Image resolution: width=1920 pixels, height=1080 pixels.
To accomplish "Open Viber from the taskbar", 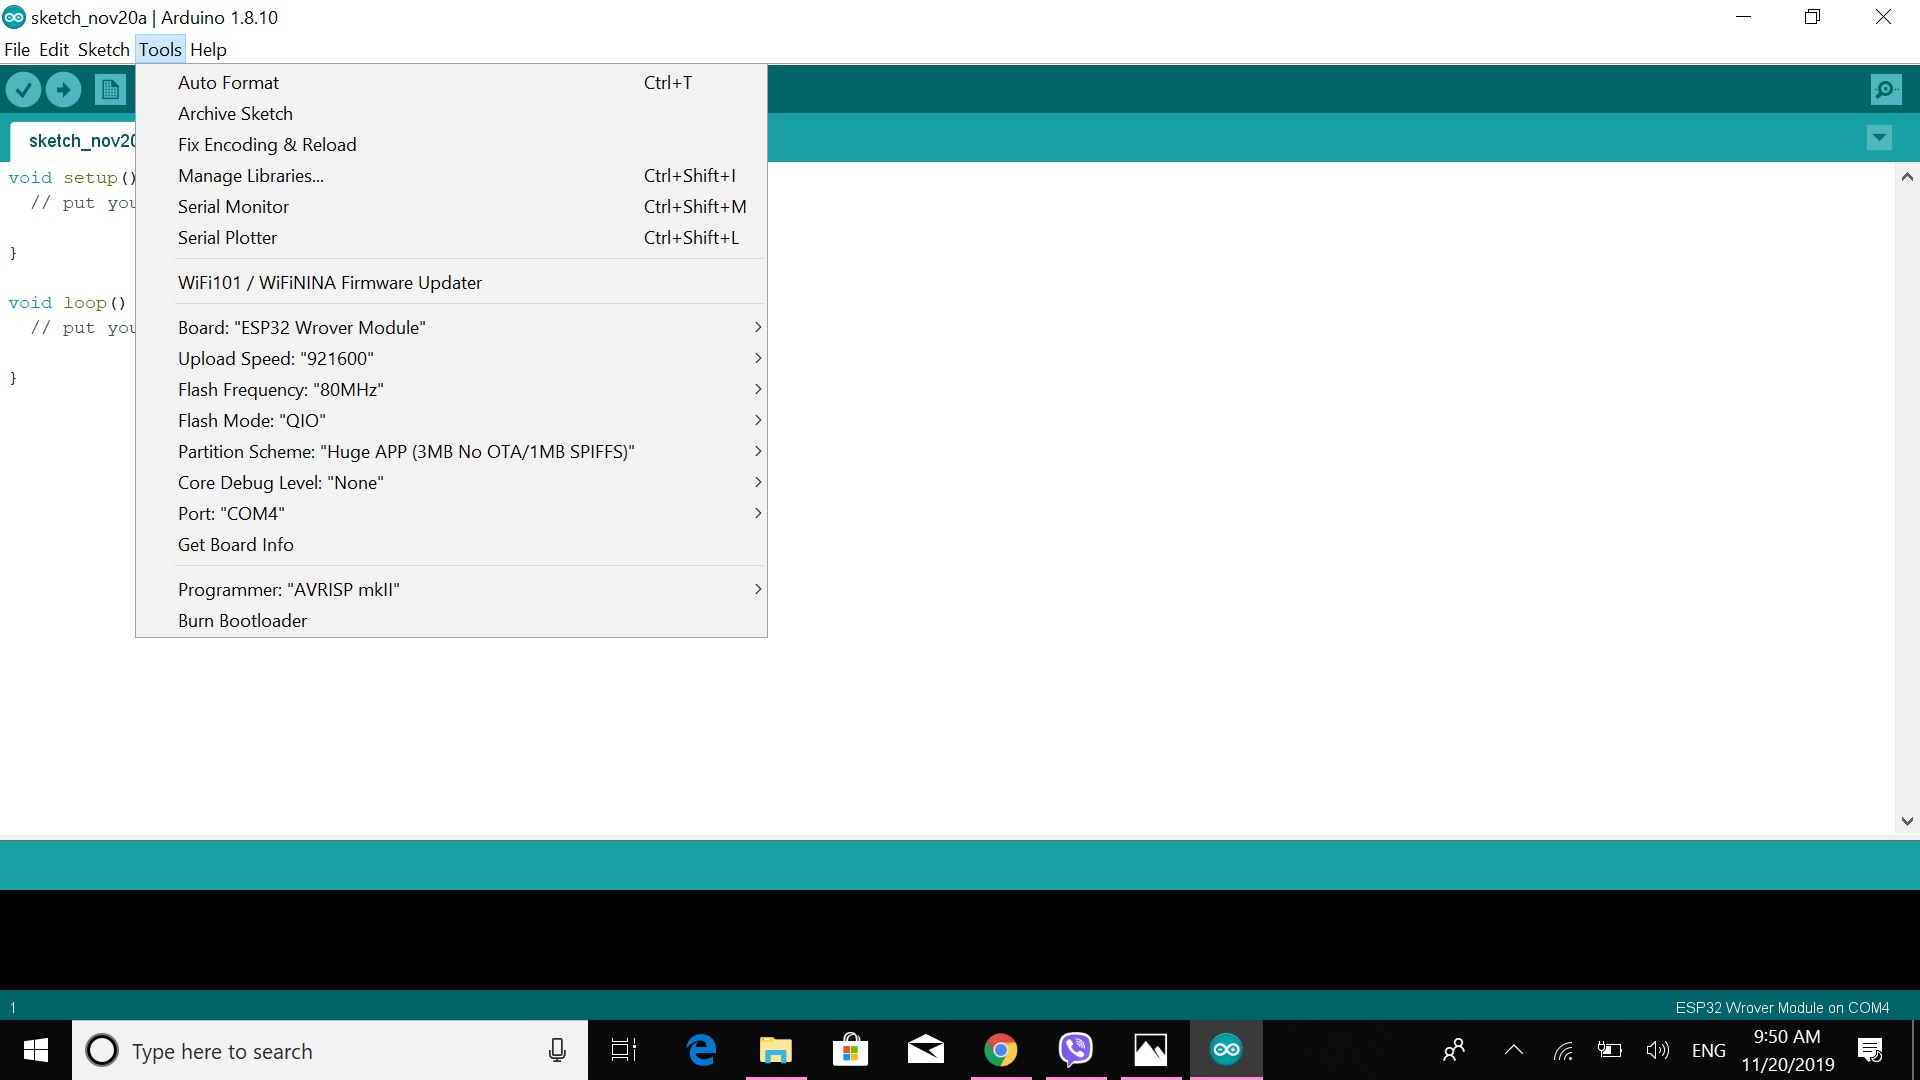I will [1076, 1050].
